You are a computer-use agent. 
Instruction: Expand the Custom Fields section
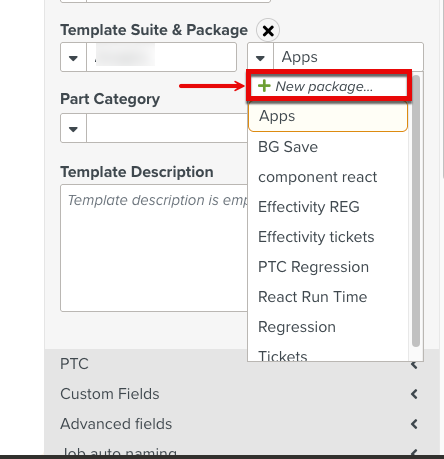(242, 394)
